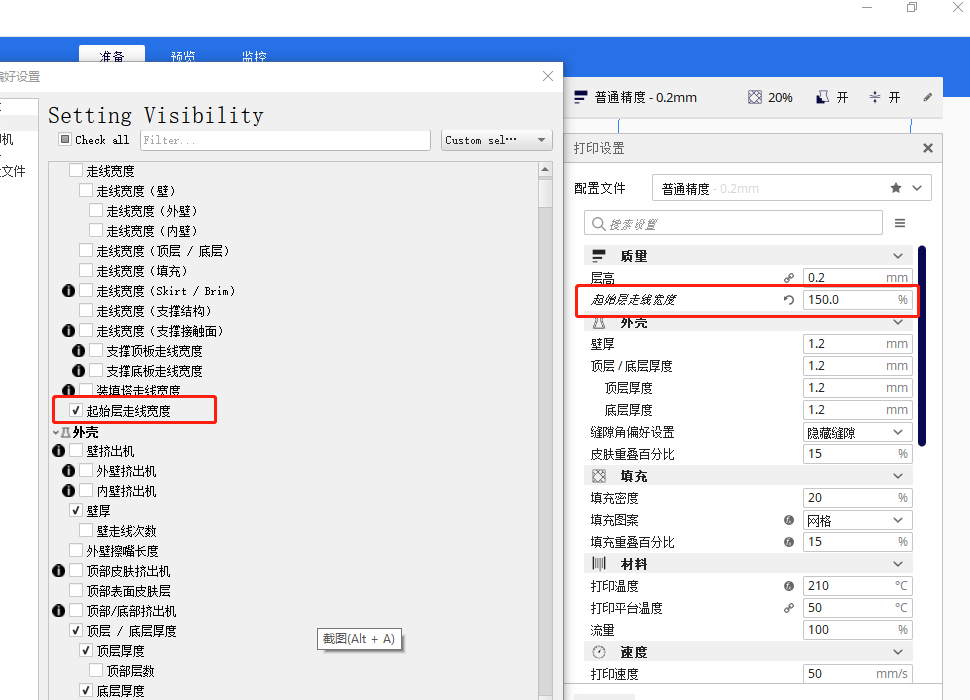
Task: Click the dark scrollbar in the print settings
Action: click(x=922, y=345)
